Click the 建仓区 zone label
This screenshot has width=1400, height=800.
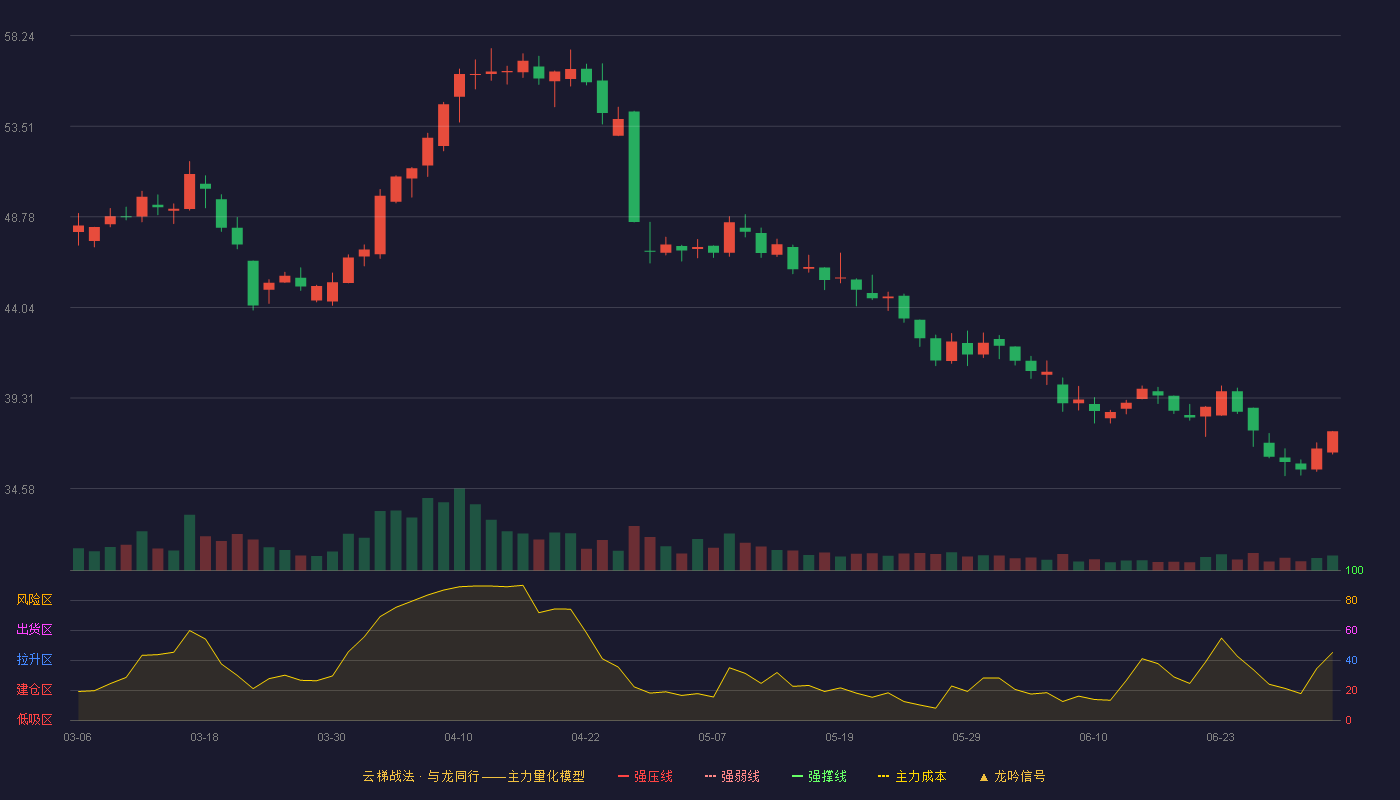tap(34, 690)
